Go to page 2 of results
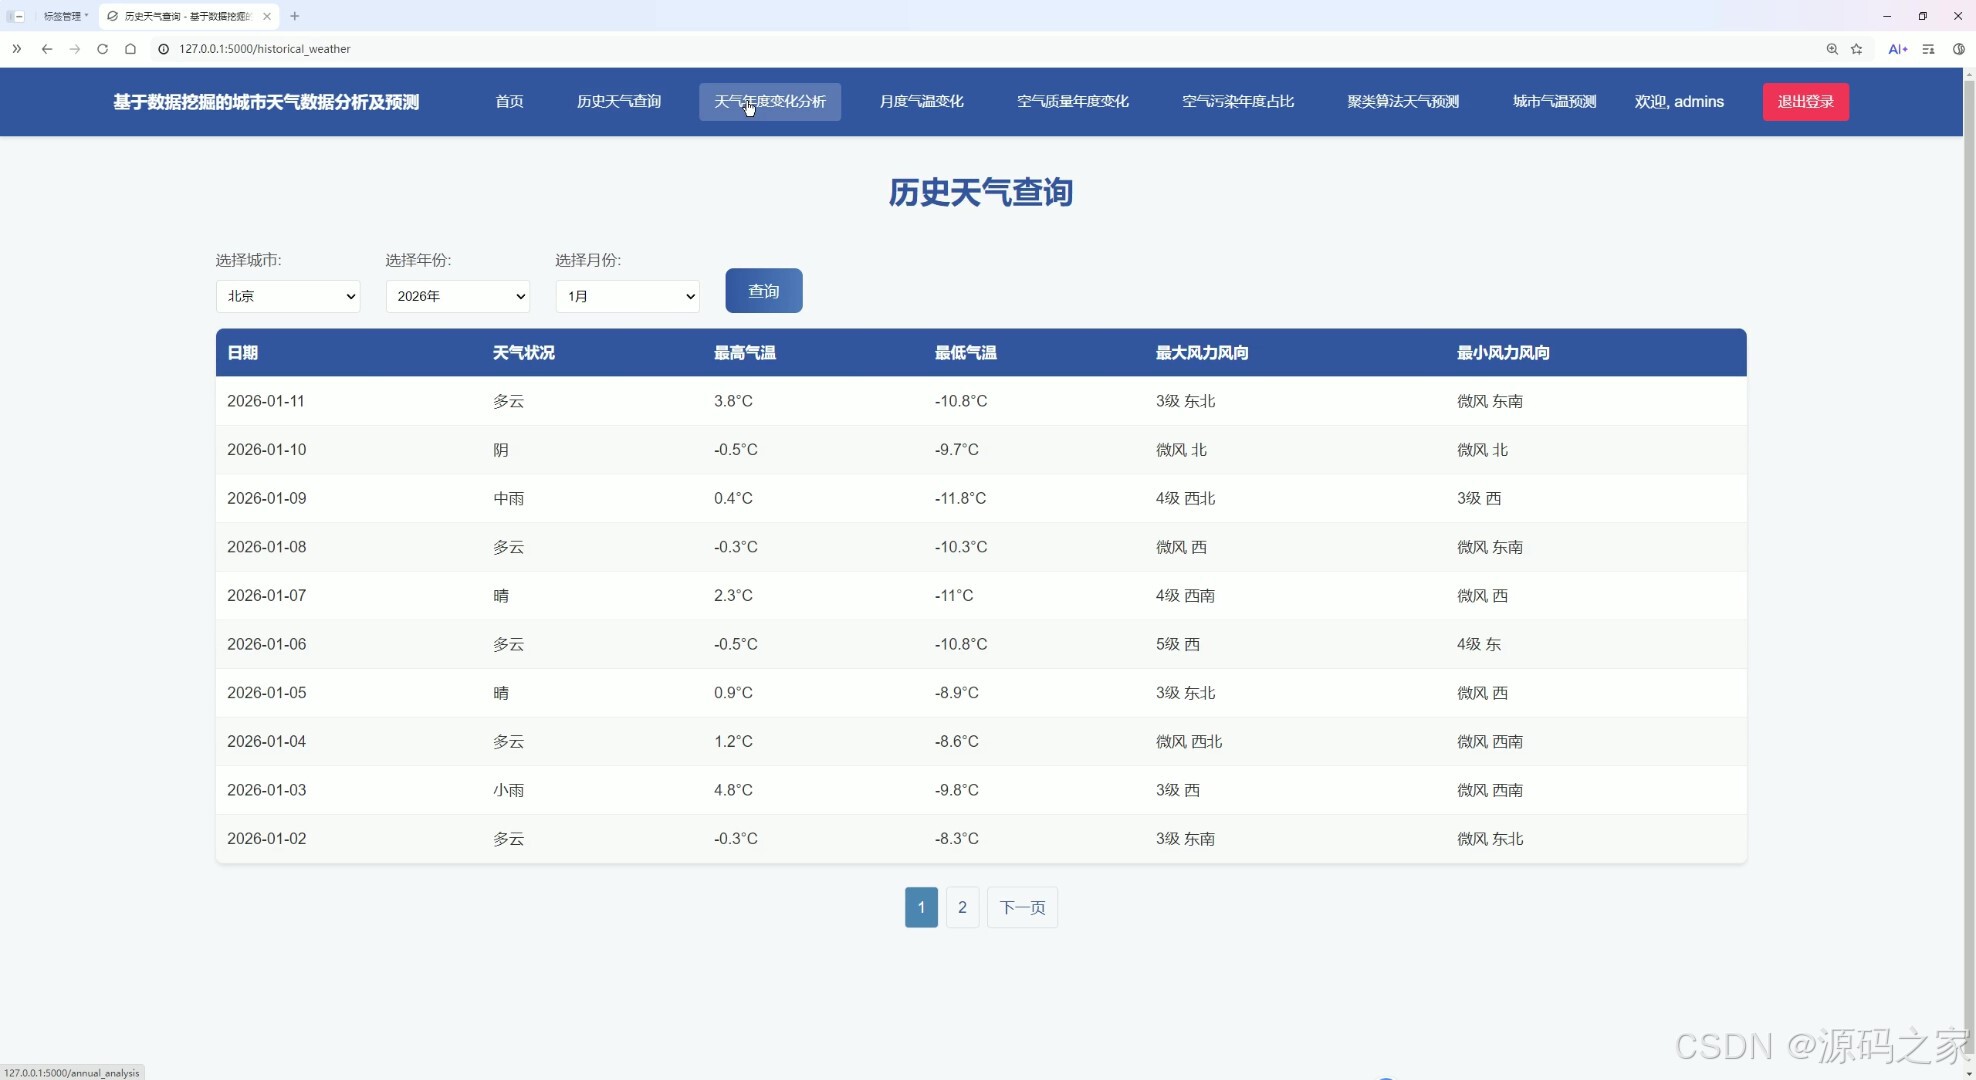The image size is (1976, 1080). point(962,907)
